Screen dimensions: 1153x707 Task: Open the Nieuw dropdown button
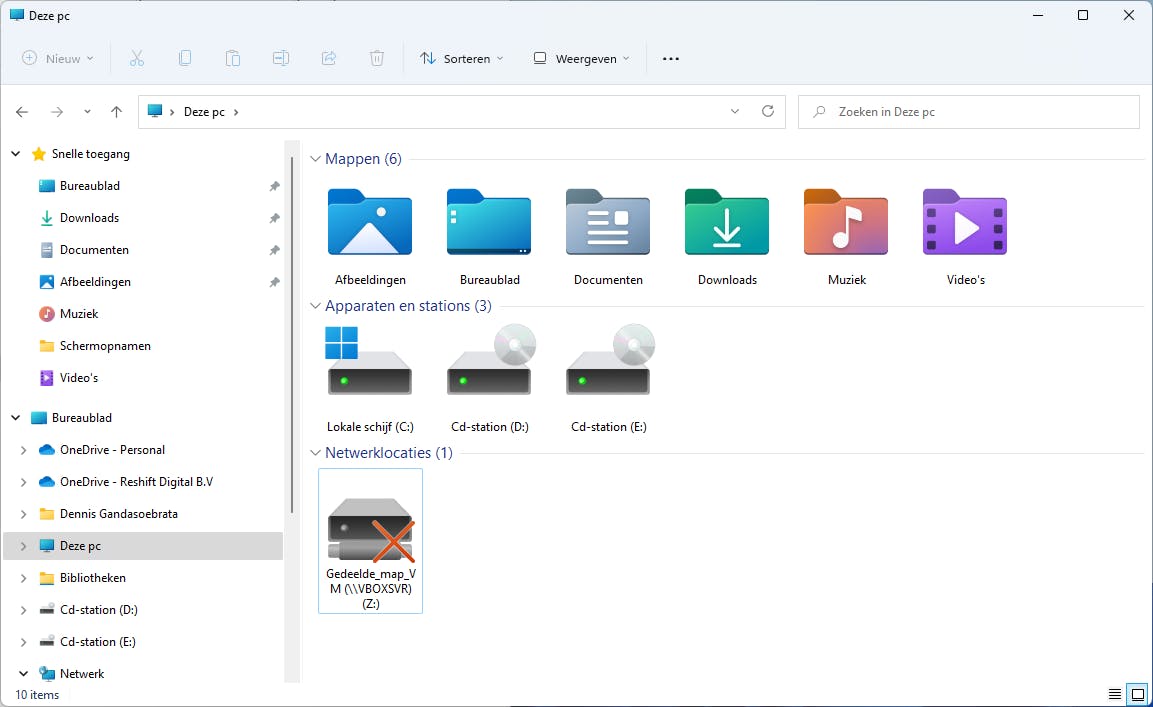point(58,58)
